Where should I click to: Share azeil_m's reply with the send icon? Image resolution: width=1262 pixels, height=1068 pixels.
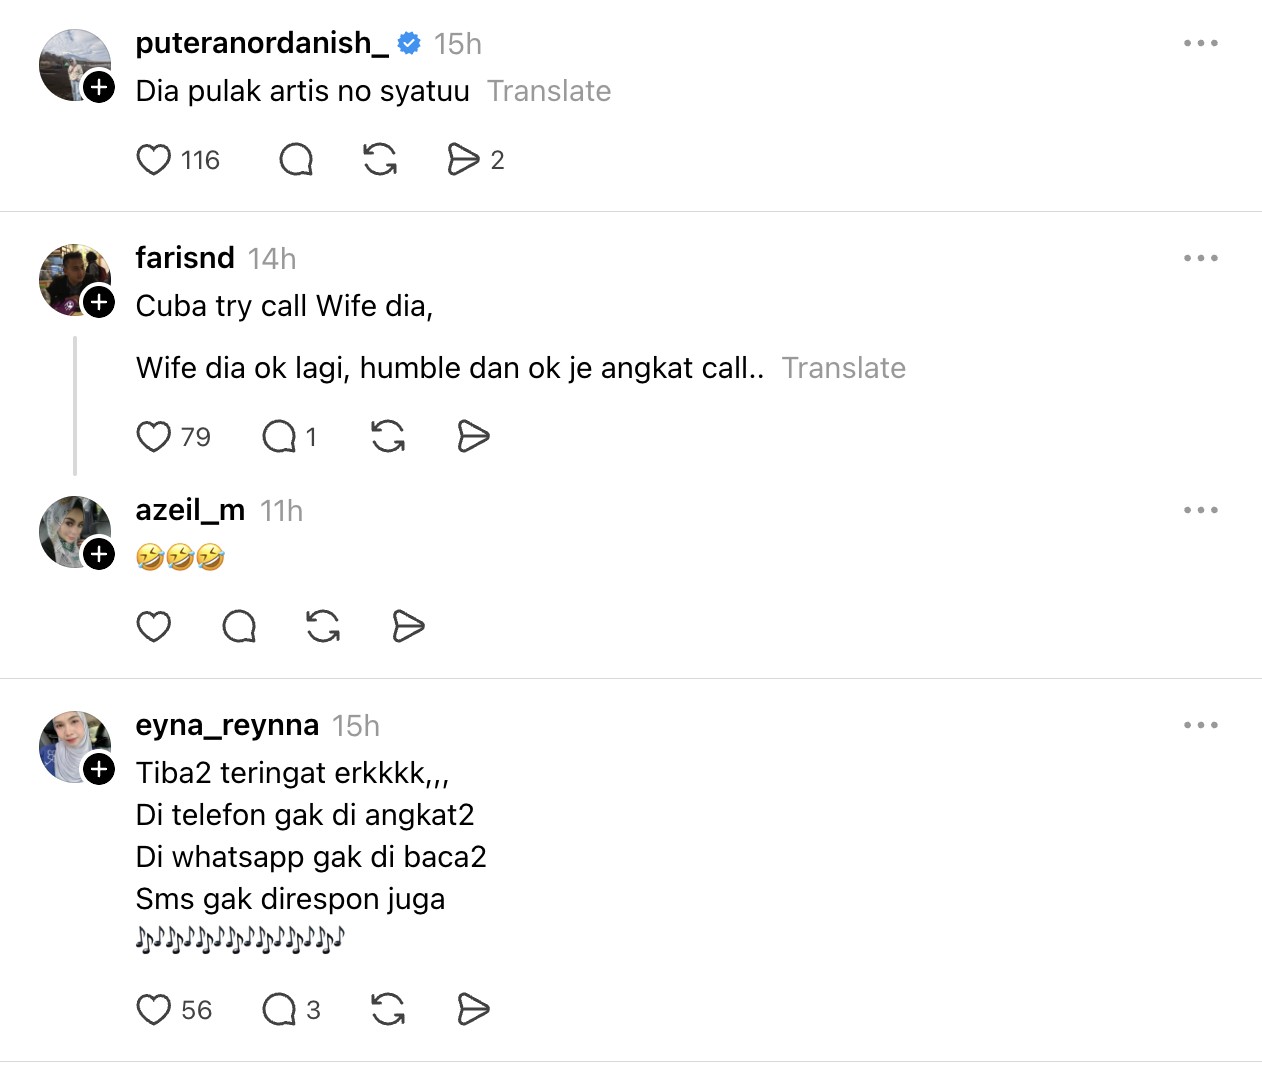tap(408, 627)
